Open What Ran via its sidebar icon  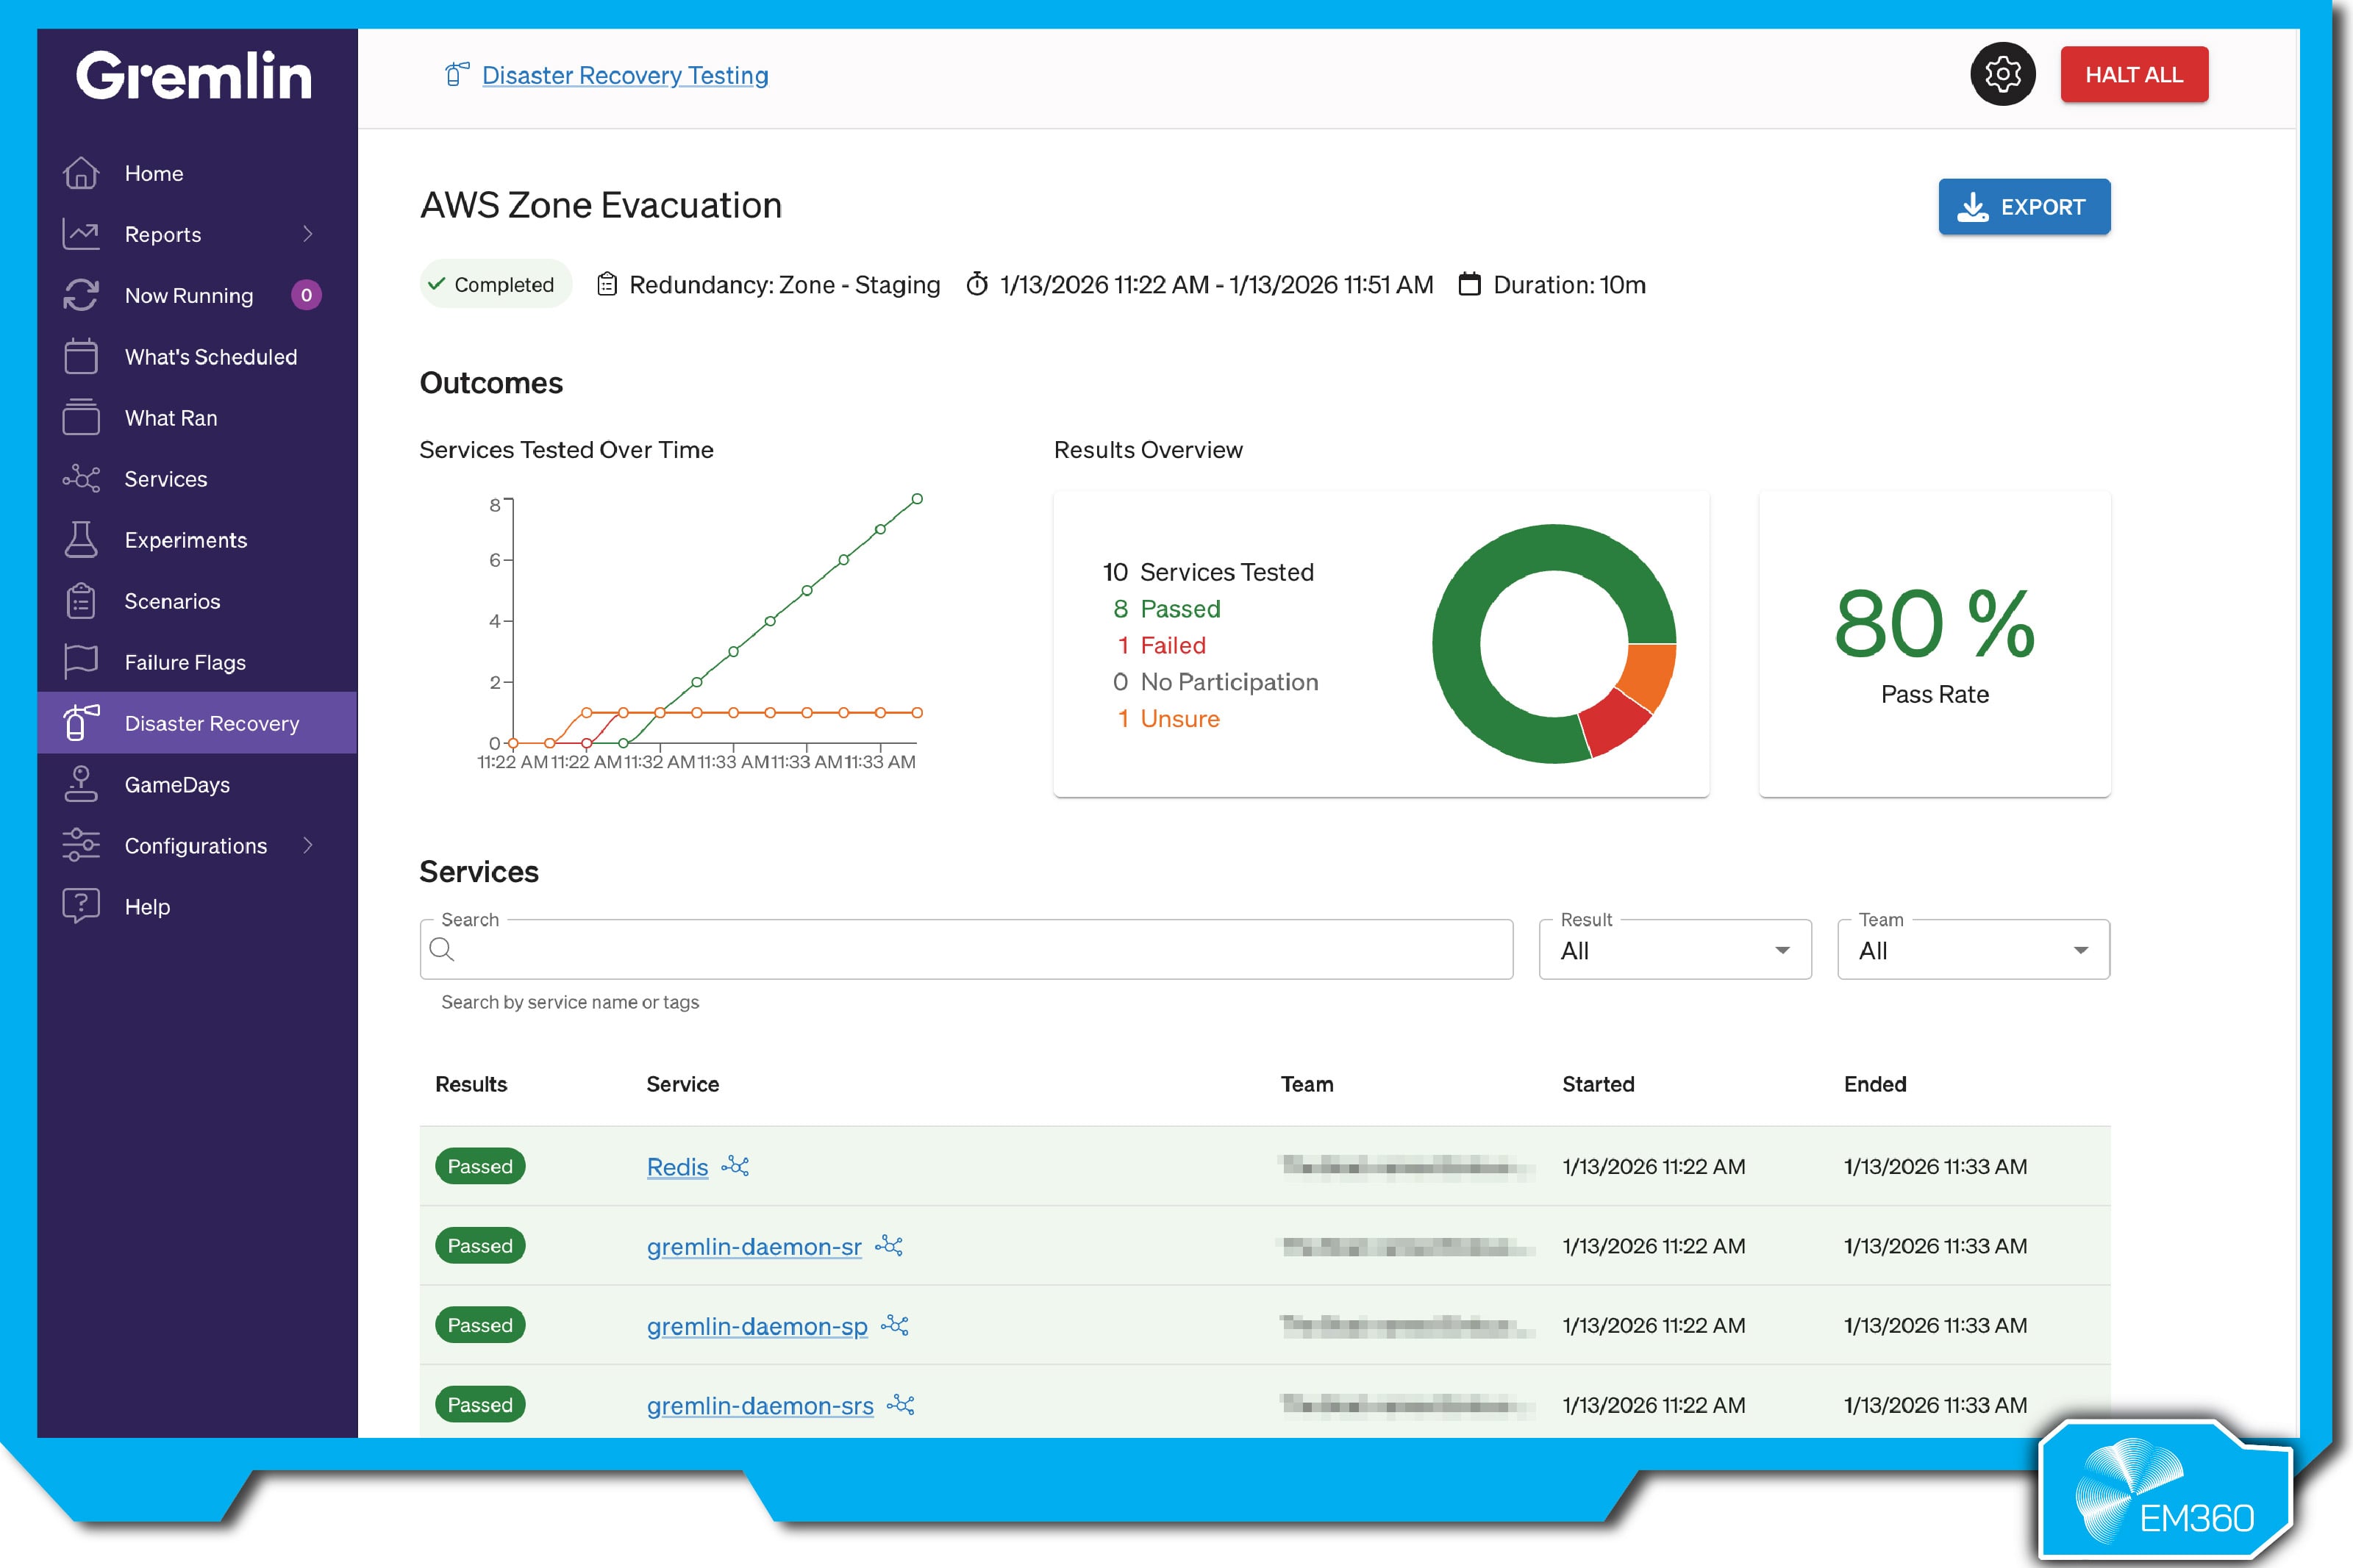[81, 418]
